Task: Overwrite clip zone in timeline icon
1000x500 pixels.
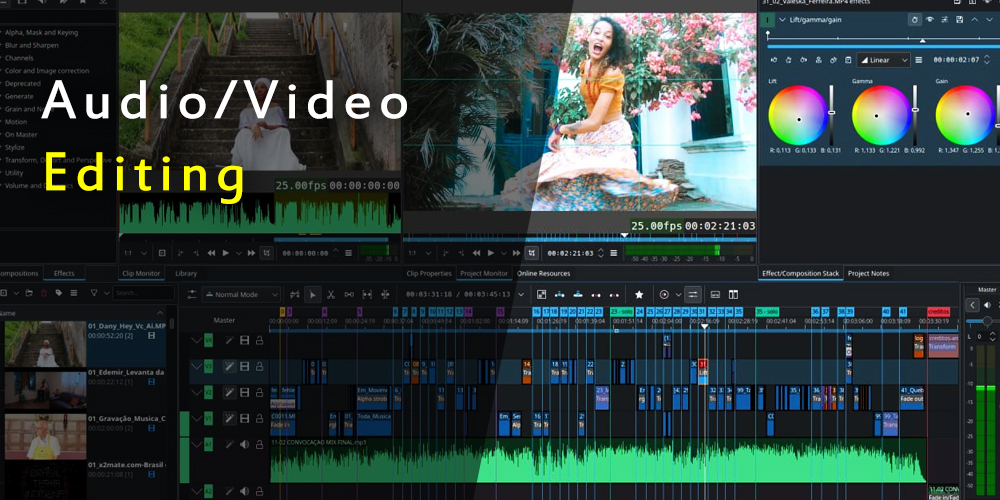Action: tap(578, 295)
